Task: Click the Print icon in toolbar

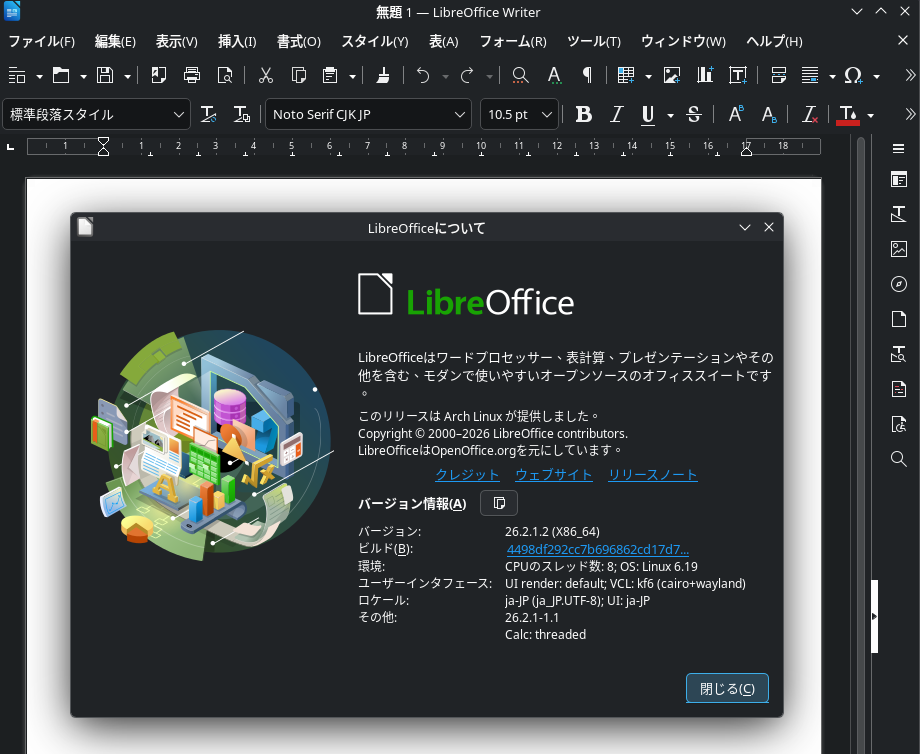Action: [x=192, y=75]
